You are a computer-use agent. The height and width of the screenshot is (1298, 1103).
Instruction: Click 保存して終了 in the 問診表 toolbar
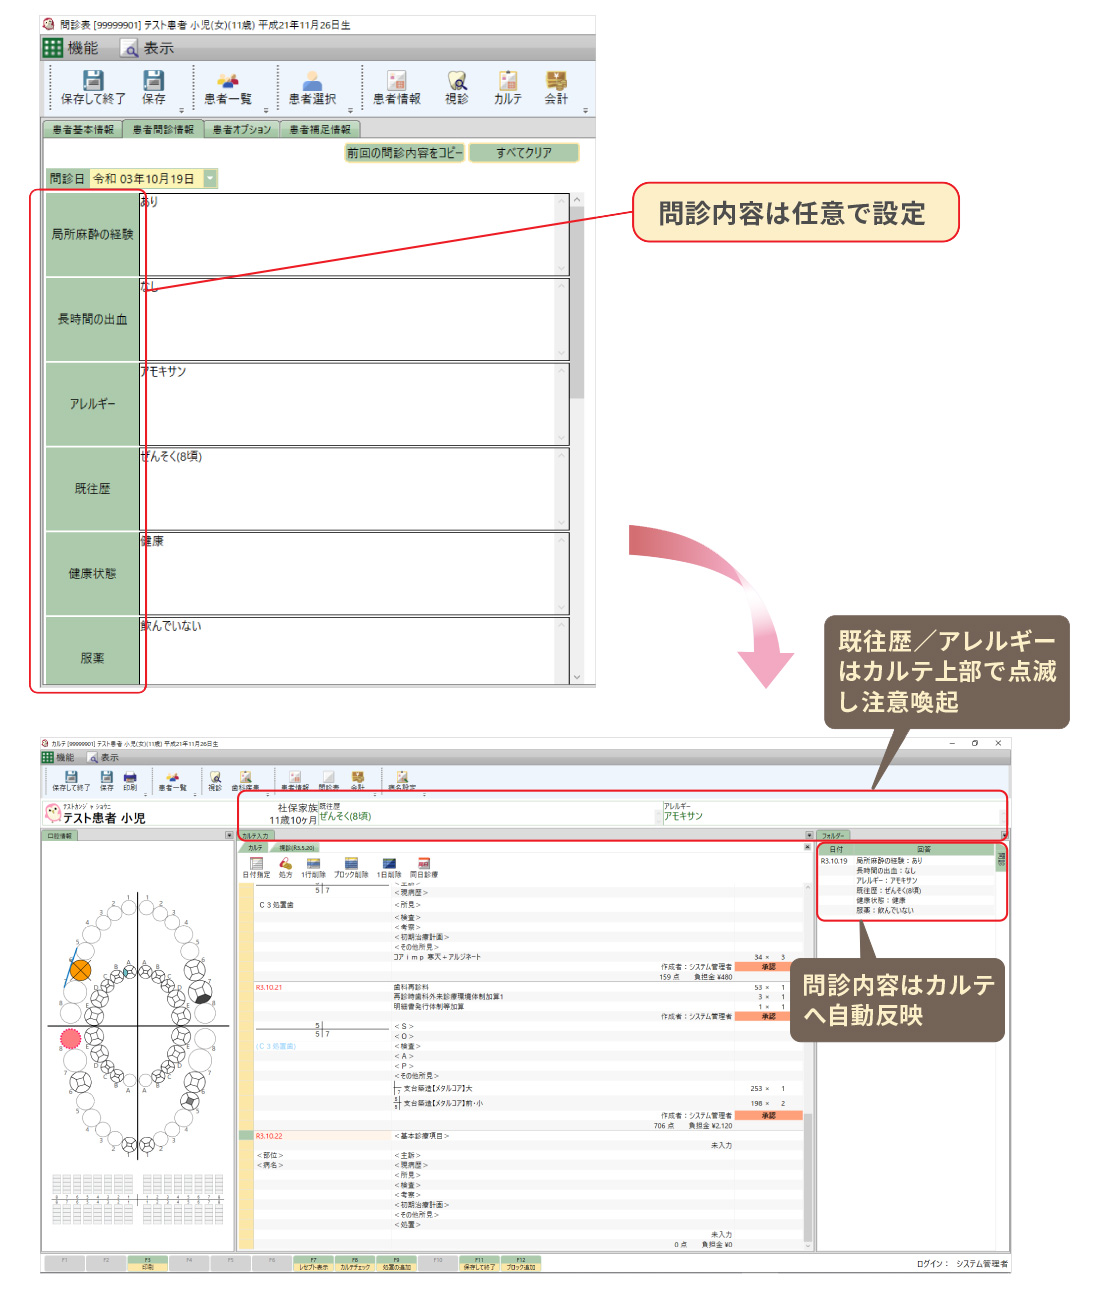93,87
